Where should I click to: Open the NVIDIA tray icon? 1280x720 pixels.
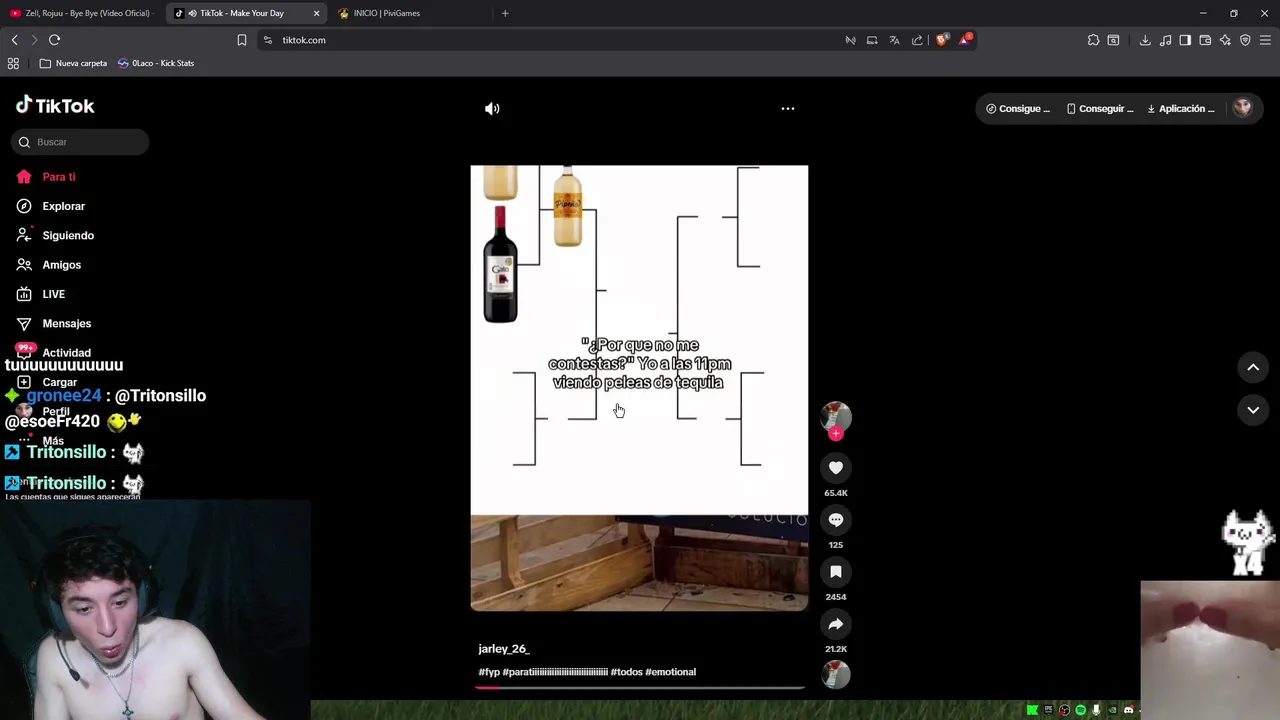pos(1112,710)
